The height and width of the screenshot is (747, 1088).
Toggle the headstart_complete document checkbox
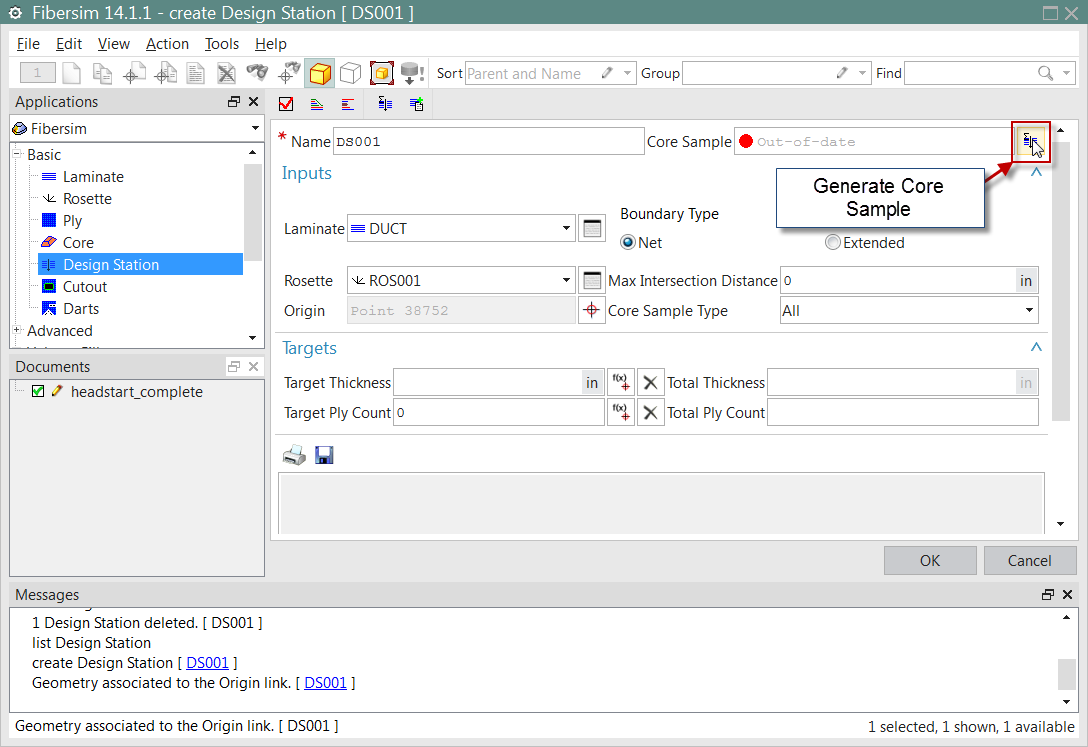(x=38, y=392)
